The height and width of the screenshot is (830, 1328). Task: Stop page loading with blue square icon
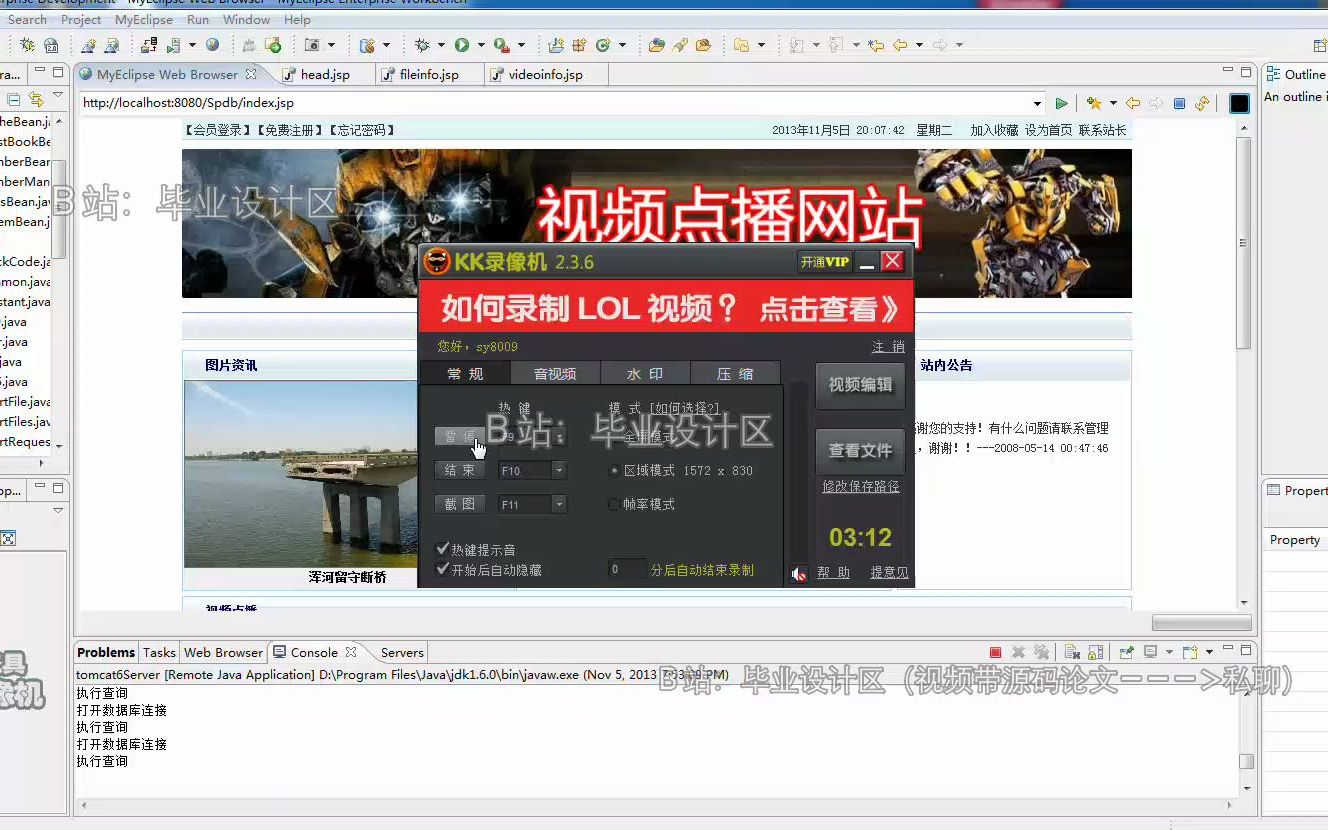click(x=1179, y=103)
